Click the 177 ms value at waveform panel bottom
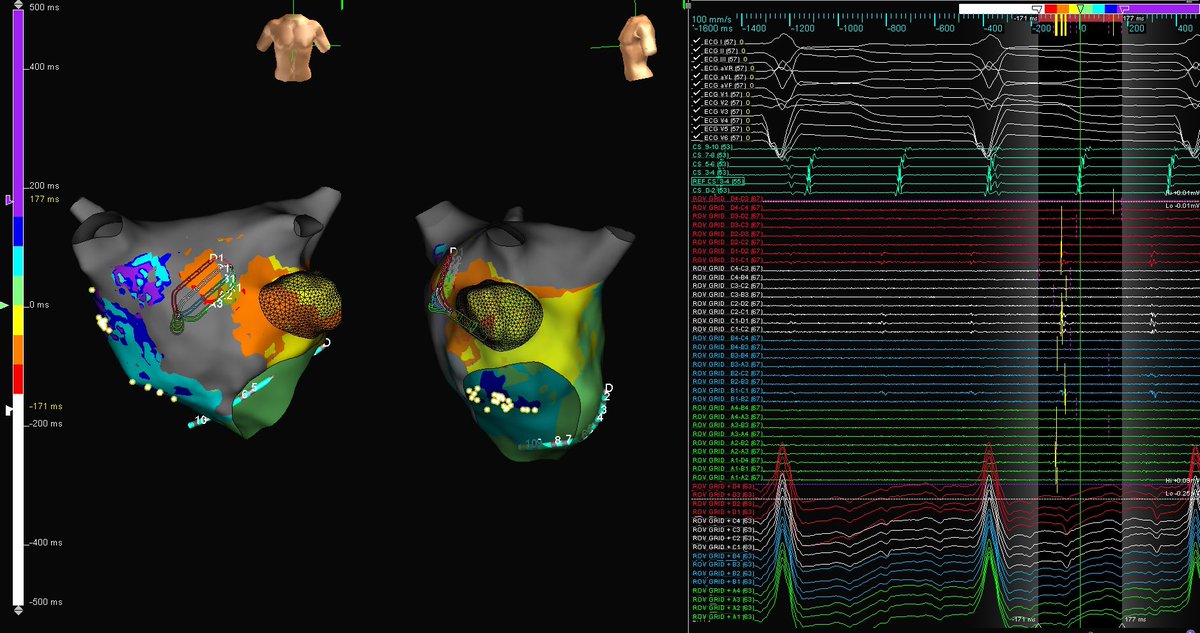 1135,620
